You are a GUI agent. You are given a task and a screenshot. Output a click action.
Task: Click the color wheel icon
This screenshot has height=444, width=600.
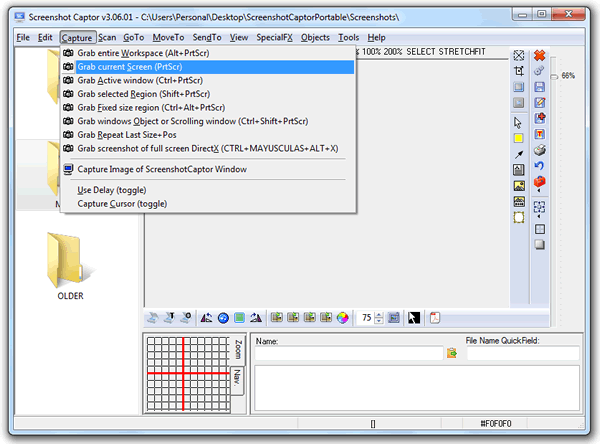[x=342, y=318]
